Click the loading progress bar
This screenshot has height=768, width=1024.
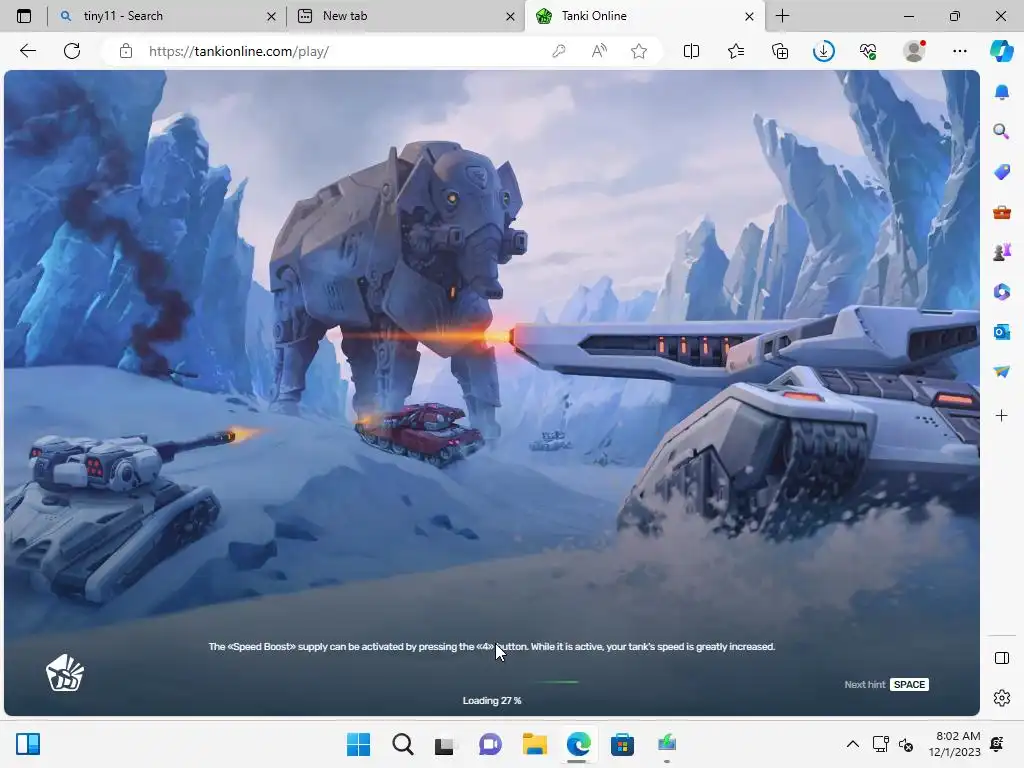click(491, 682)
